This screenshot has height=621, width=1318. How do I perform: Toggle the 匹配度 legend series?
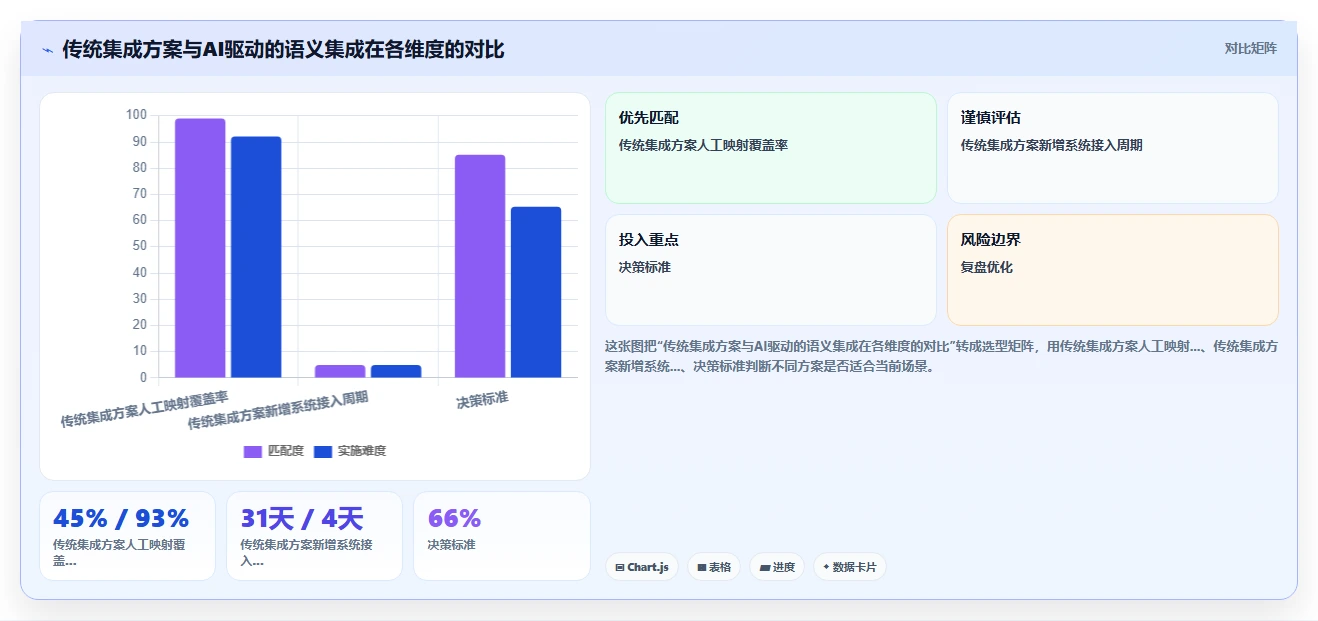pos(274,451)
